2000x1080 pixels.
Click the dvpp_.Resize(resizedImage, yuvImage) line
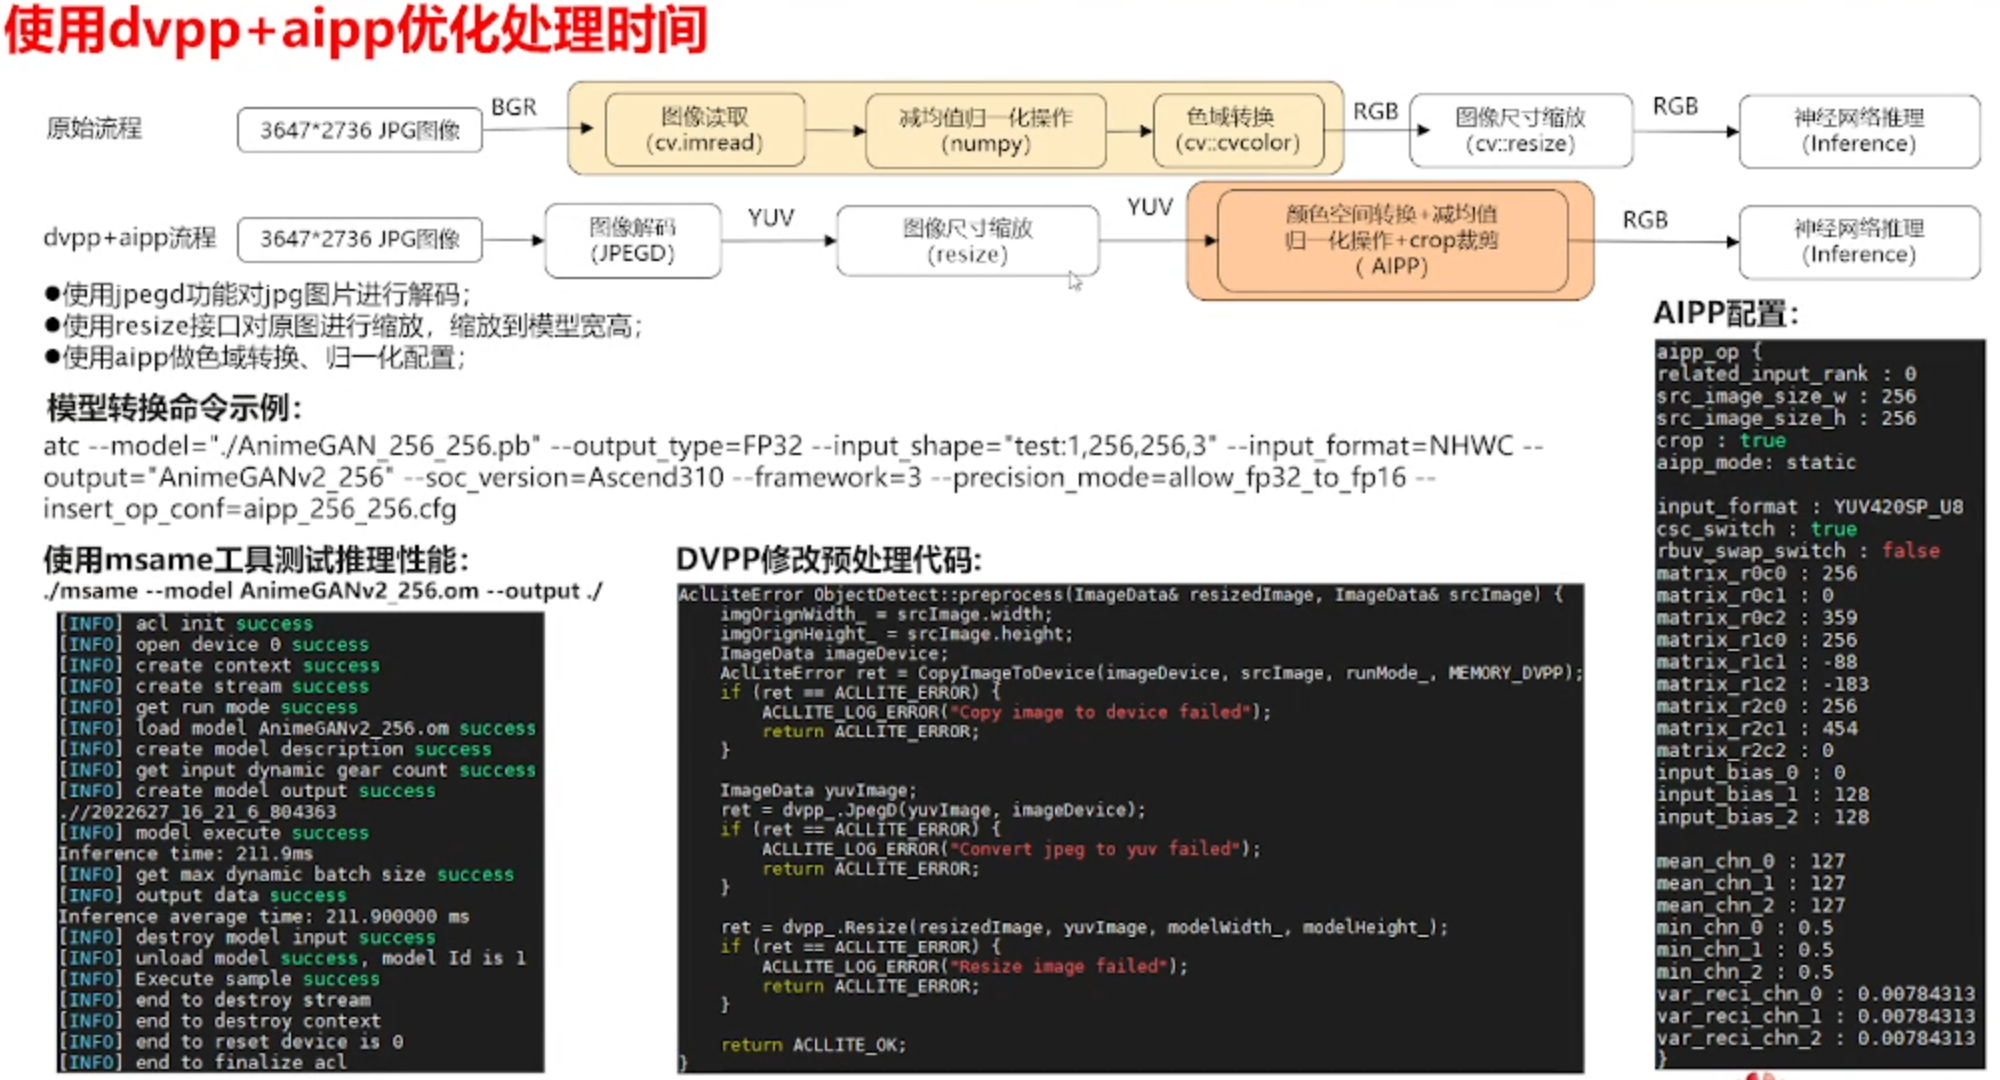click(x=1084, y=927)
